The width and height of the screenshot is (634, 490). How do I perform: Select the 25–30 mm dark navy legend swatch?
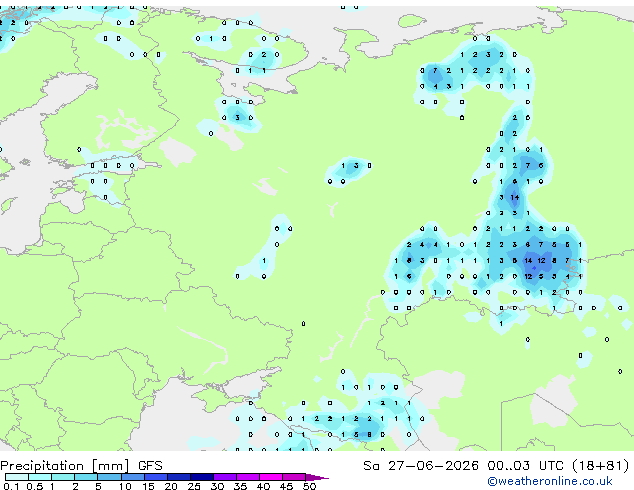click(x=202, y=477)
